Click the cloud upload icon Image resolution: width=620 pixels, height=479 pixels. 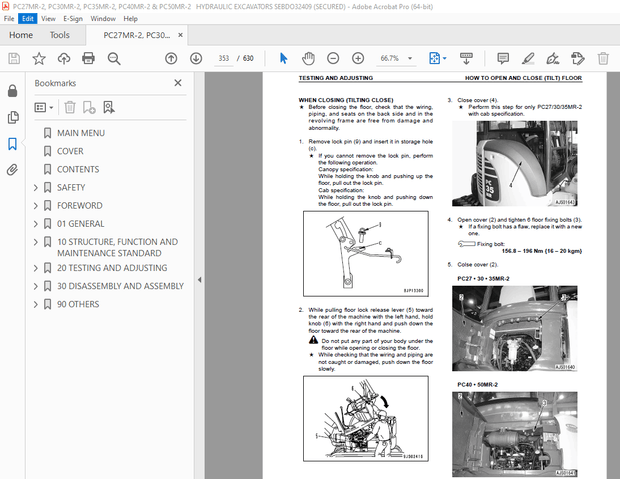click(64, 59)
